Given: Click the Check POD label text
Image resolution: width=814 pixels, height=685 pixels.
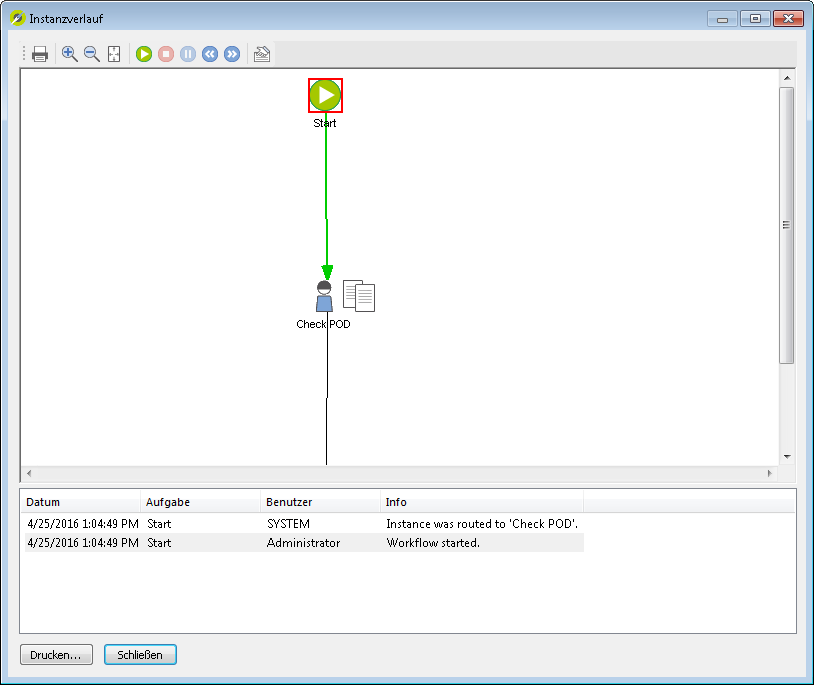Looking at the screenshot, I should [x=323, y=324].
